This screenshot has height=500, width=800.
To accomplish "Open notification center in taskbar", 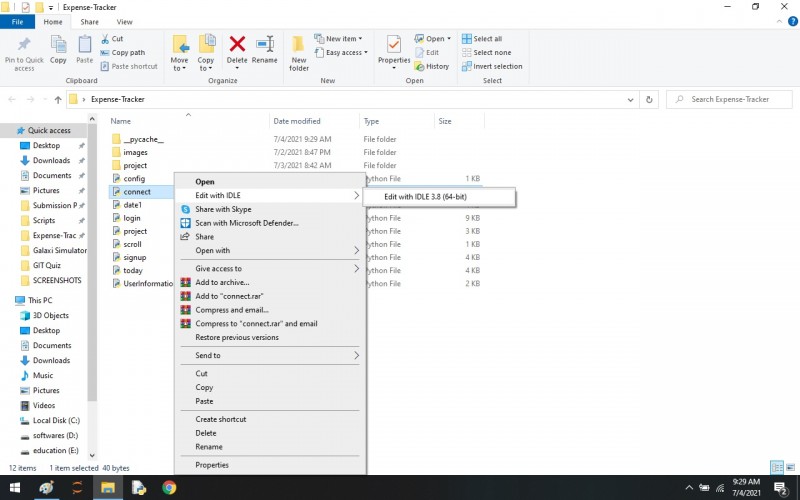I will (780, 489).
